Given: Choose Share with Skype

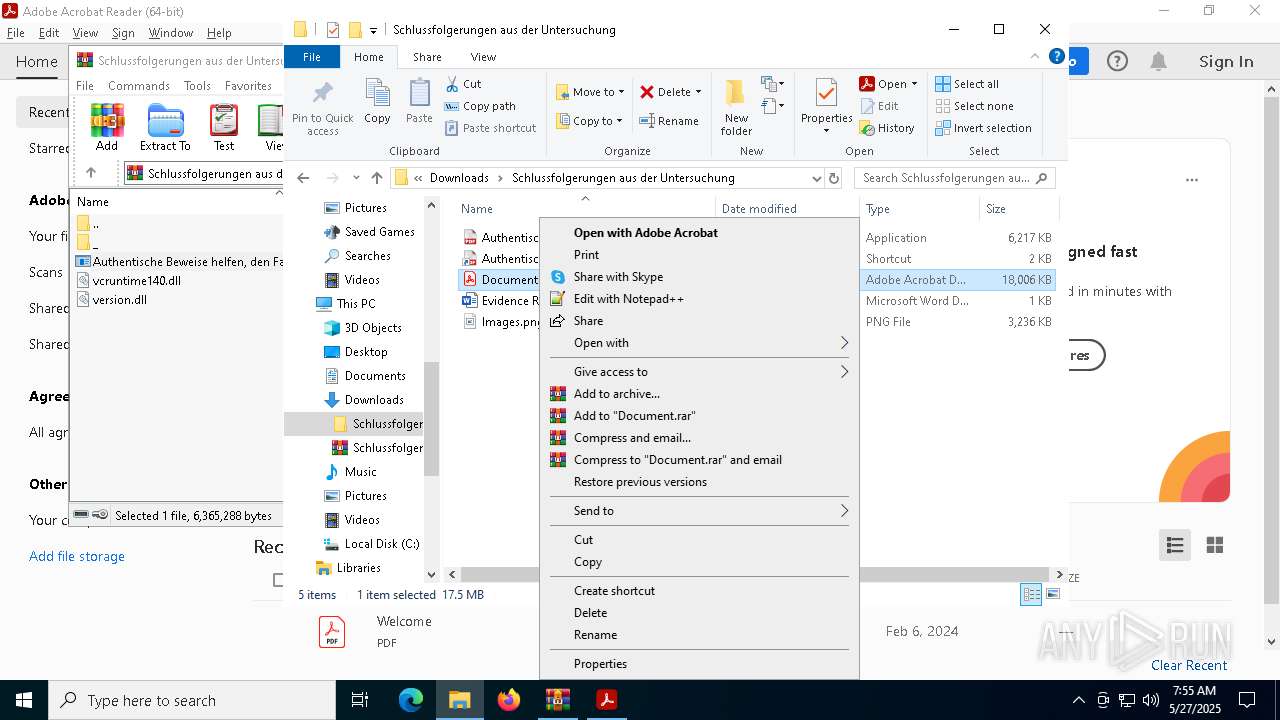Looking at the screenshot, I should [698, 277].
